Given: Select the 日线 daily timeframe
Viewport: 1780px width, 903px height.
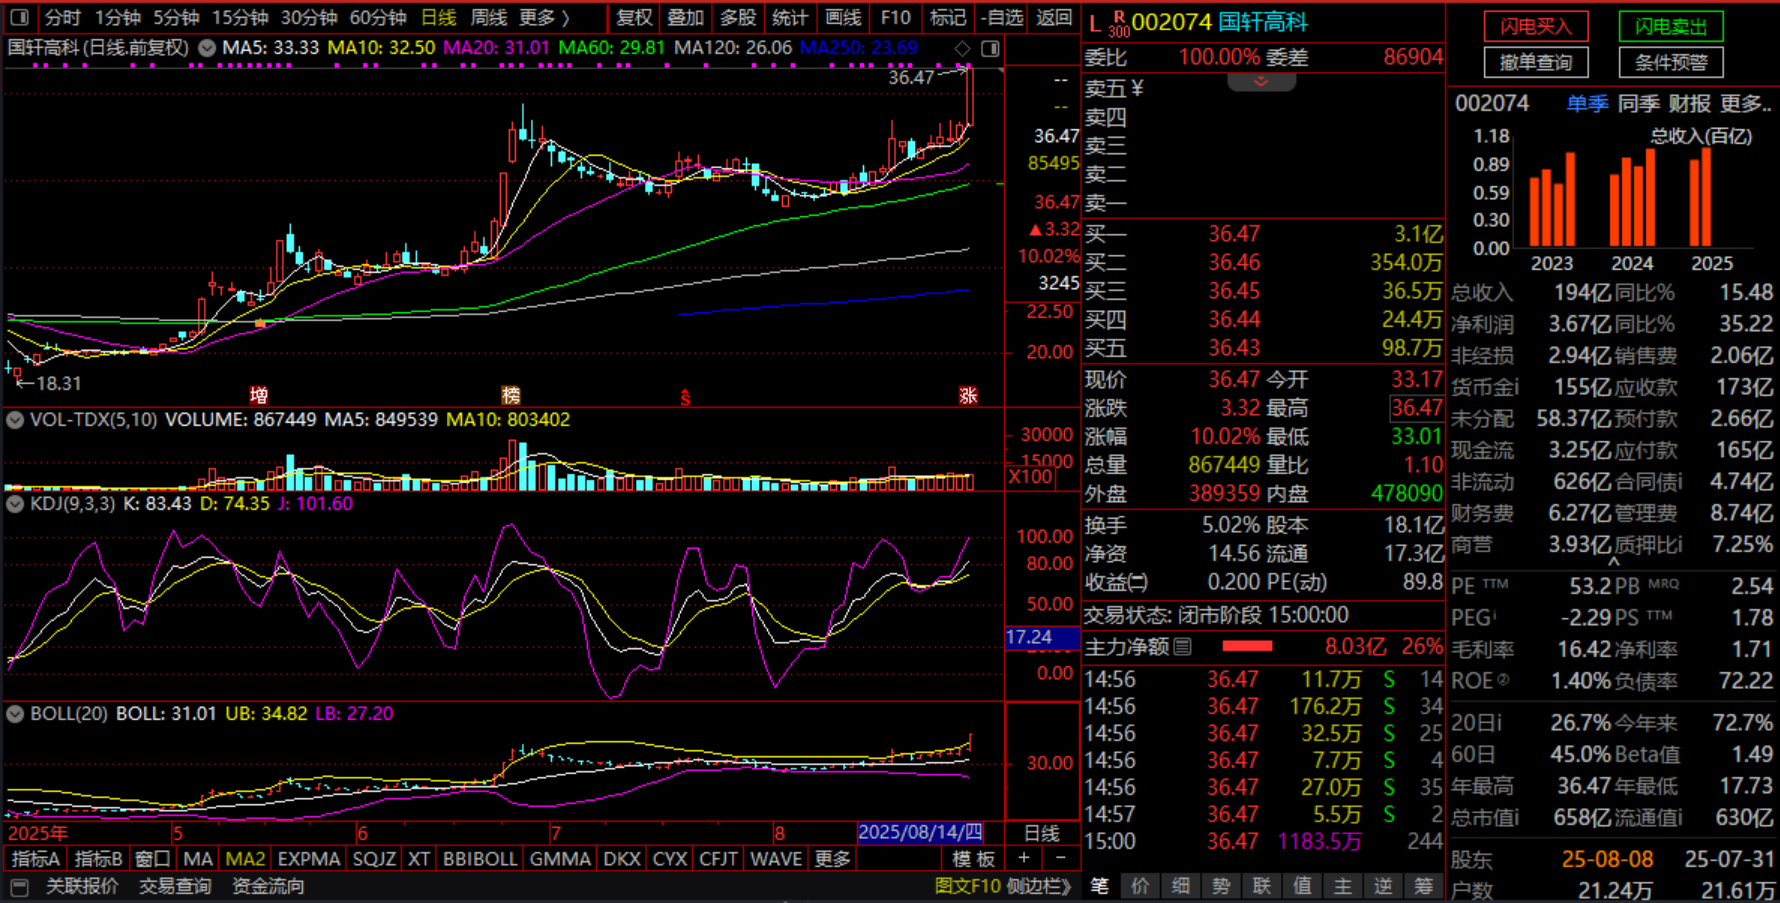Looking at the screenshot, I should coord(438,17).
